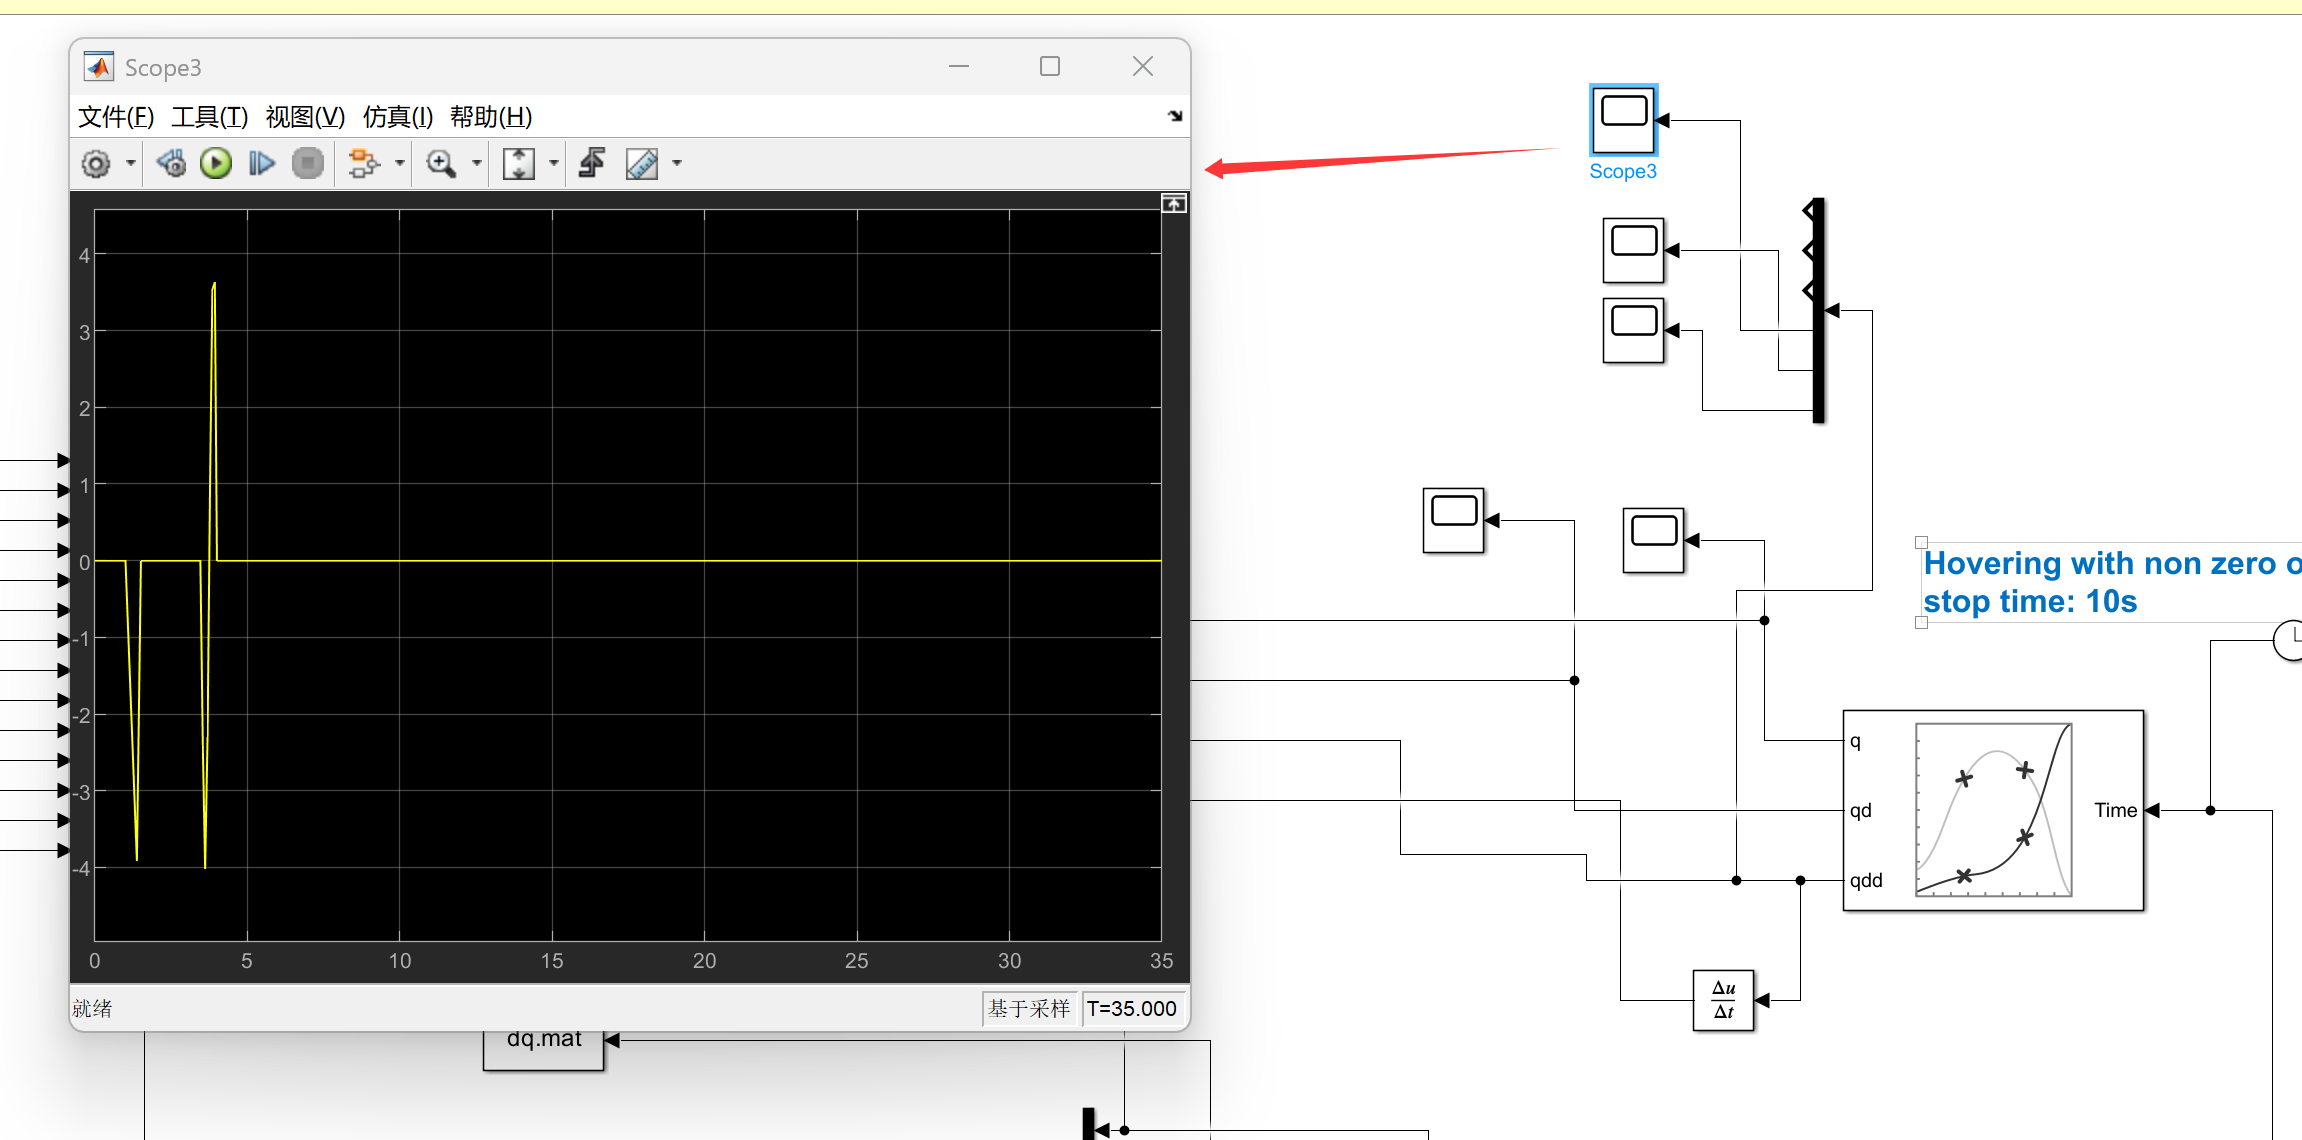Toggle cursor measurements ruler icon
Viewport: 2302px width, 1140px height.
(x=641, y=163)
